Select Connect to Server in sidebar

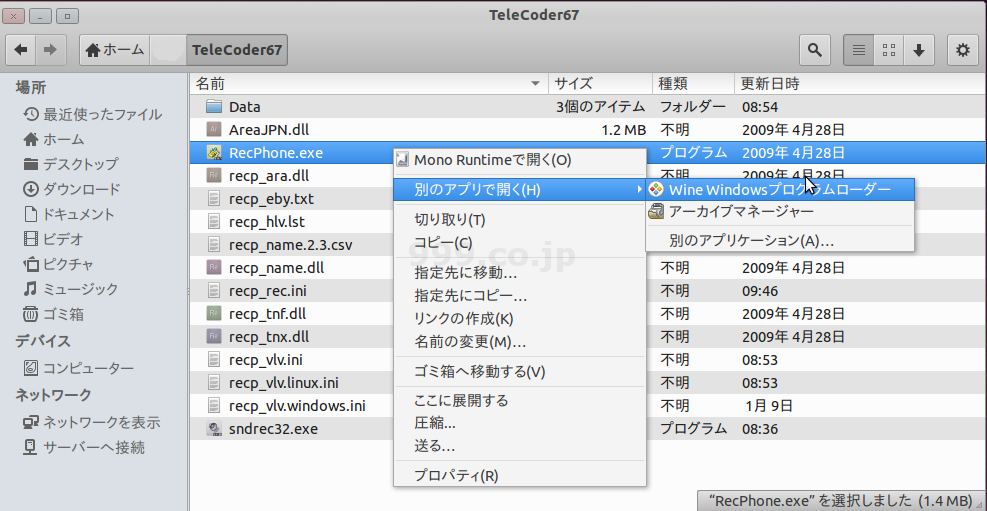[84, 448]
